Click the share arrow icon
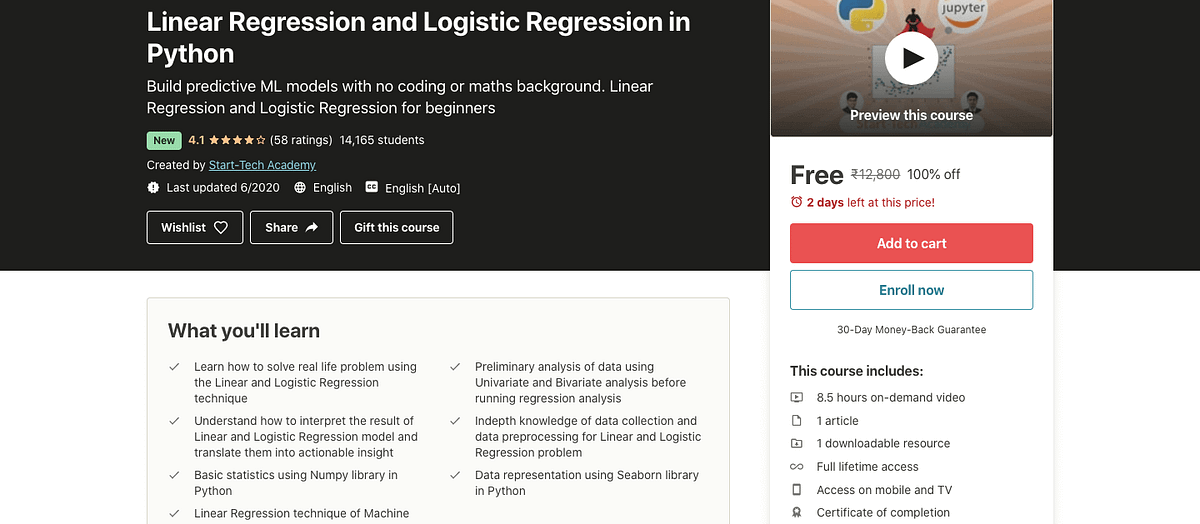This screenshot has width=1200, height=524. click(x=312, y=227)
